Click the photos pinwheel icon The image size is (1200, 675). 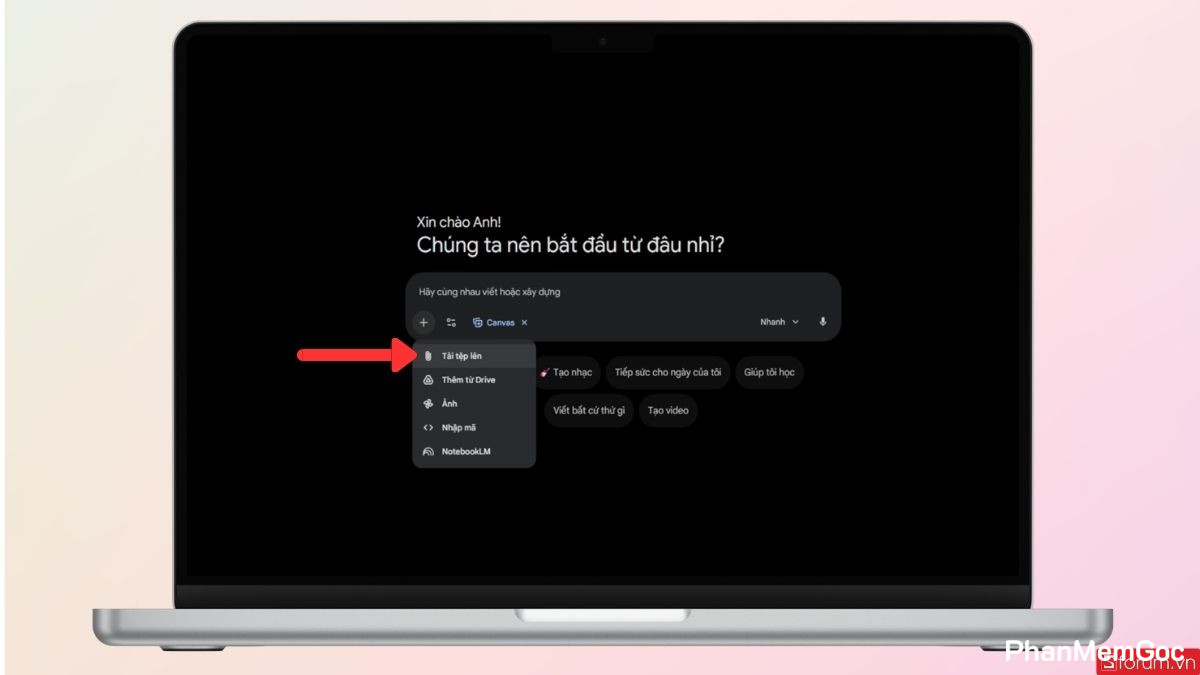(x=428, y=404)
